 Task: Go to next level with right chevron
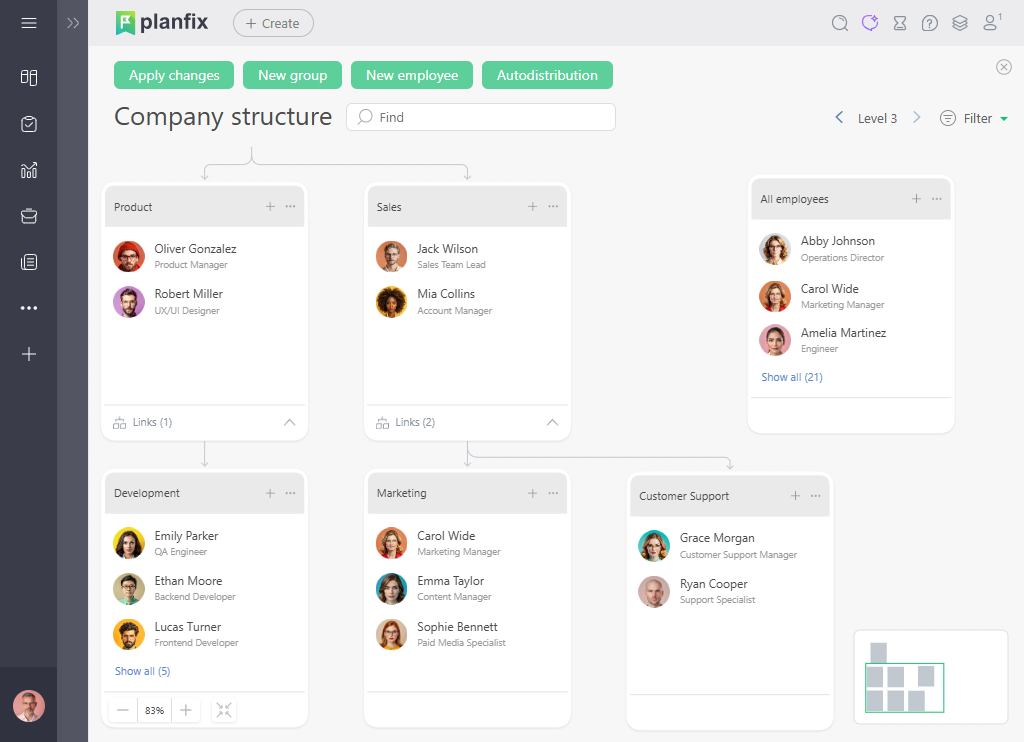(917, 118)
